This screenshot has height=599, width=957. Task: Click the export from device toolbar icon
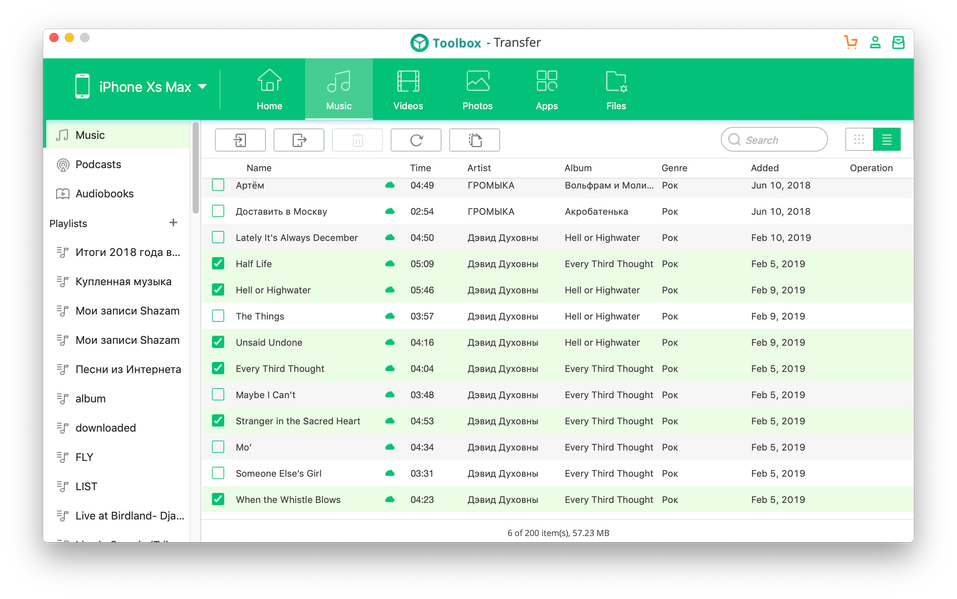click(298, 140)
